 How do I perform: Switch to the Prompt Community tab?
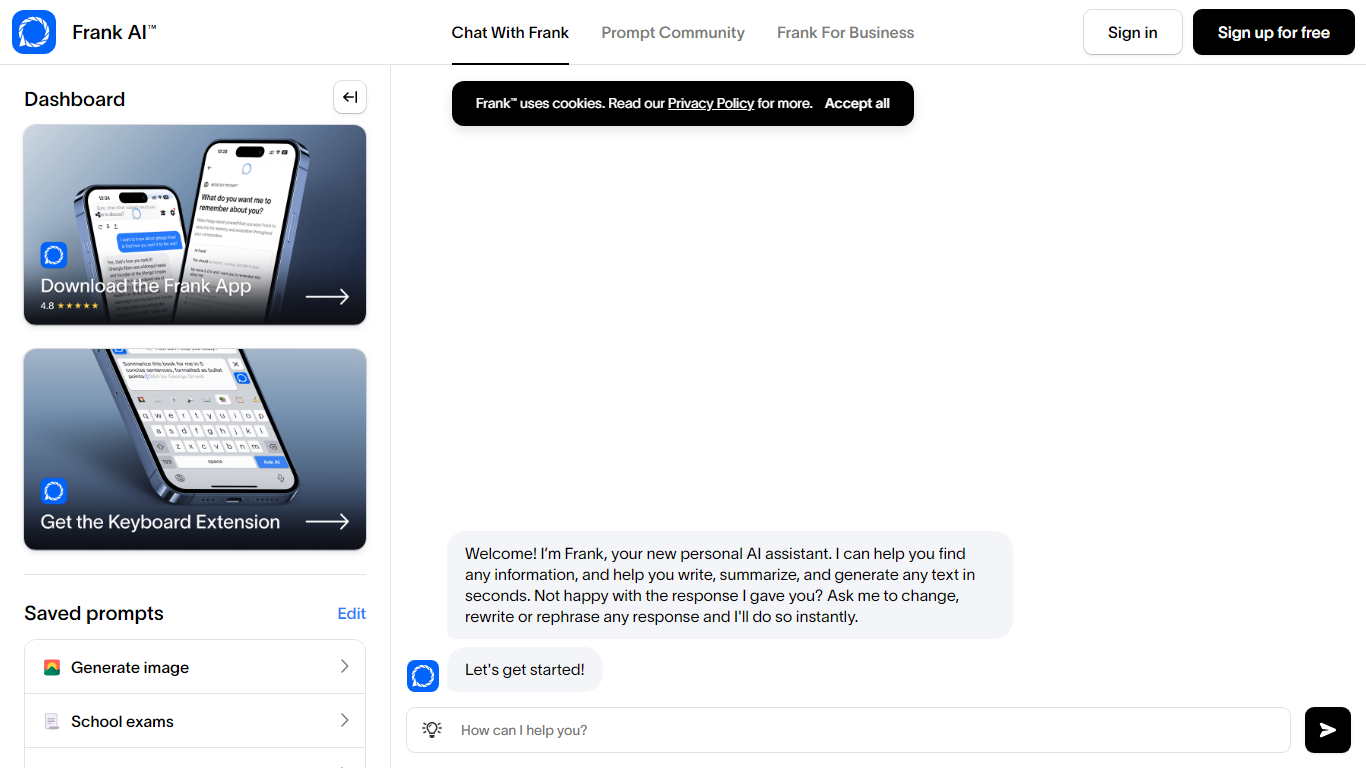[673, 32]
